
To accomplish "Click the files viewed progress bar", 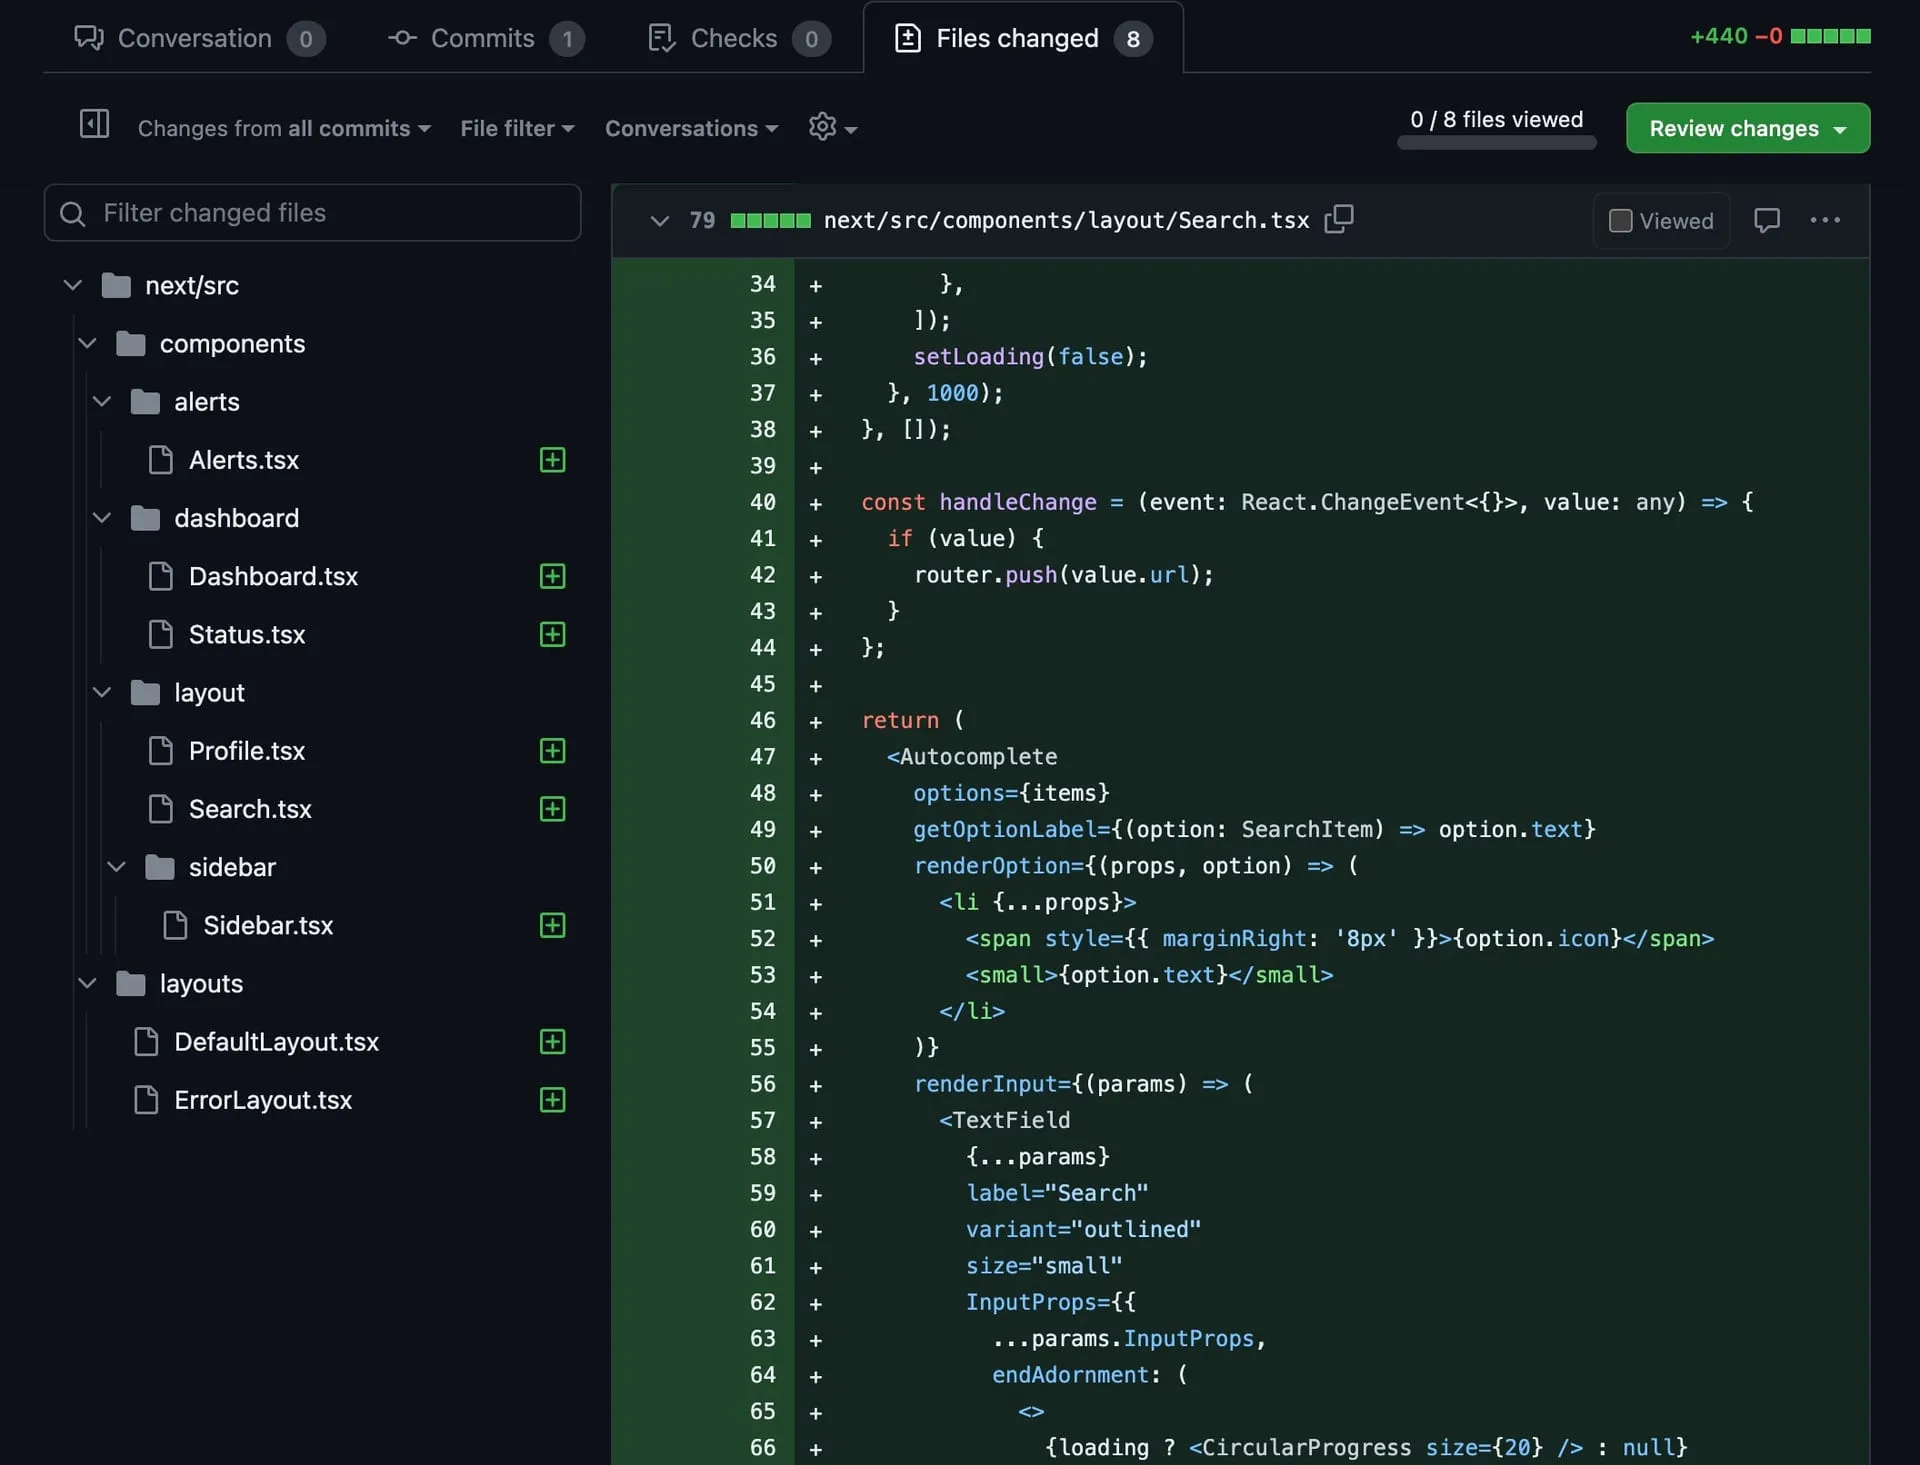I will pyautogui.click(x=1496, y=143).
